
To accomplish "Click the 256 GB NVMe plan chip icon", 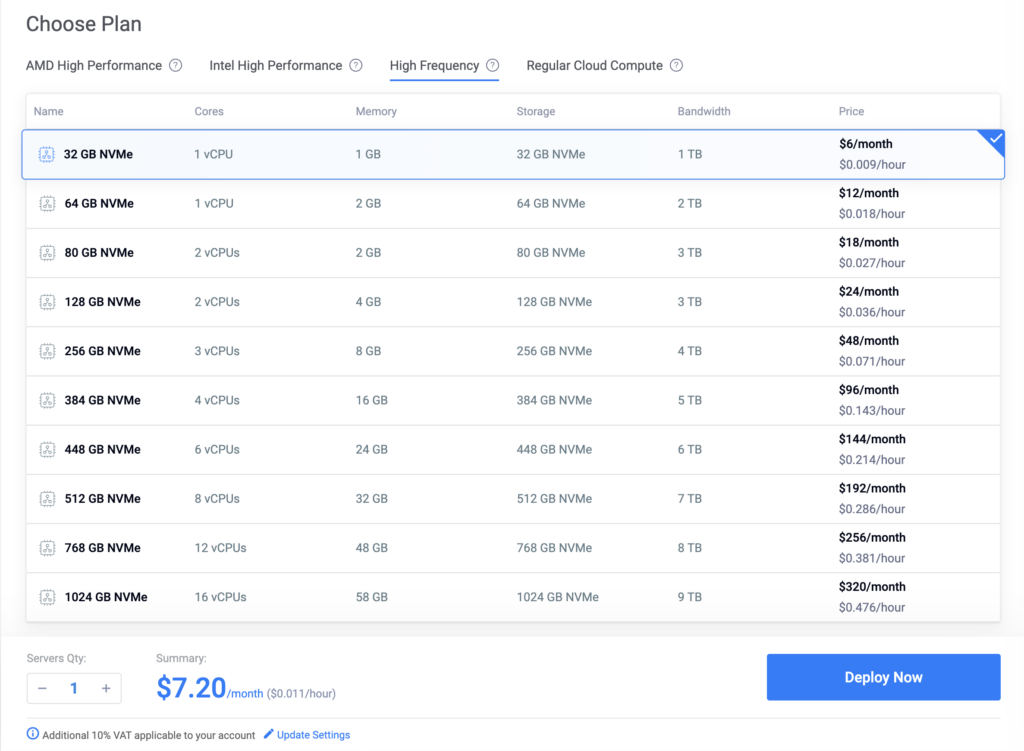I will point(47,351).
